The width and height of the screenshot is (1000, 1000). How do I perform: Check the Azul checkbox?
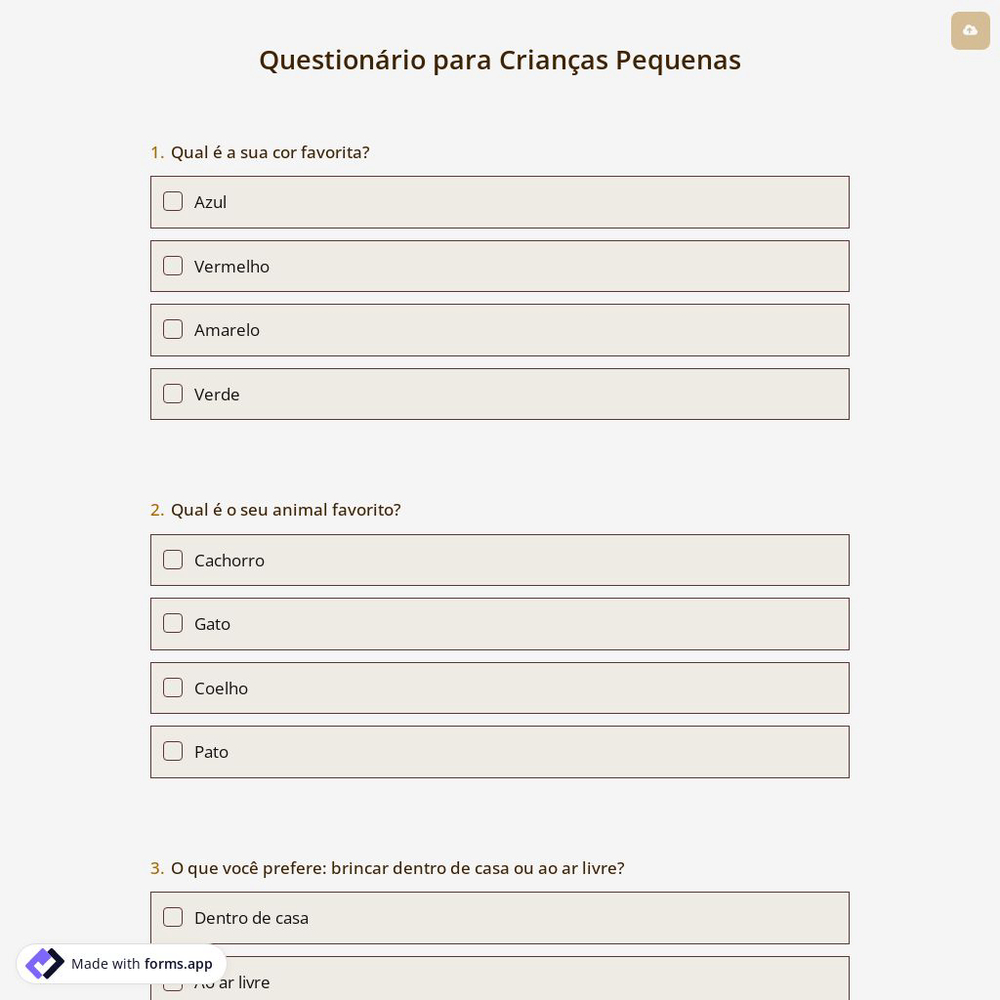tap(173, 201)
